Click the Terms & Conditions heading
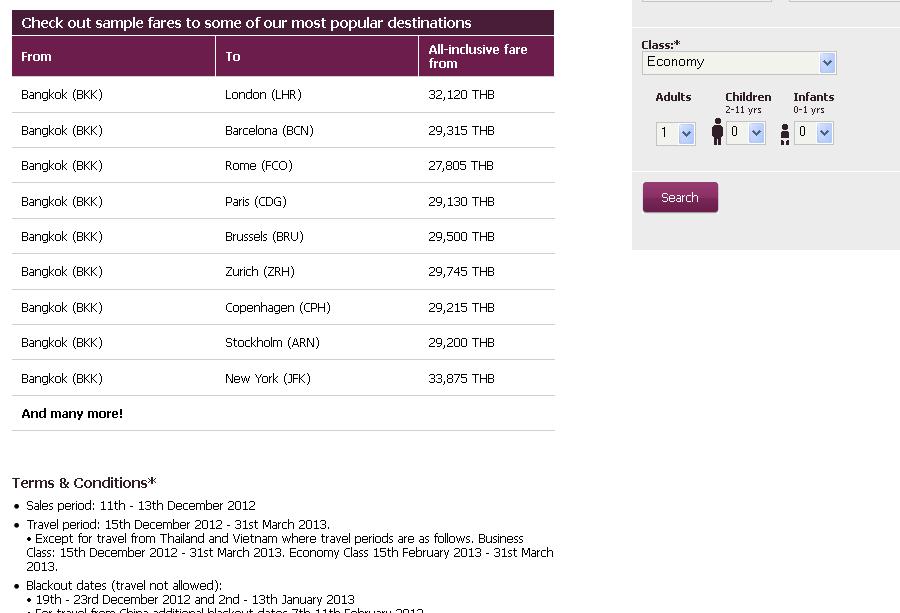Screen dimensions: 900x613 tap(84, 483)
